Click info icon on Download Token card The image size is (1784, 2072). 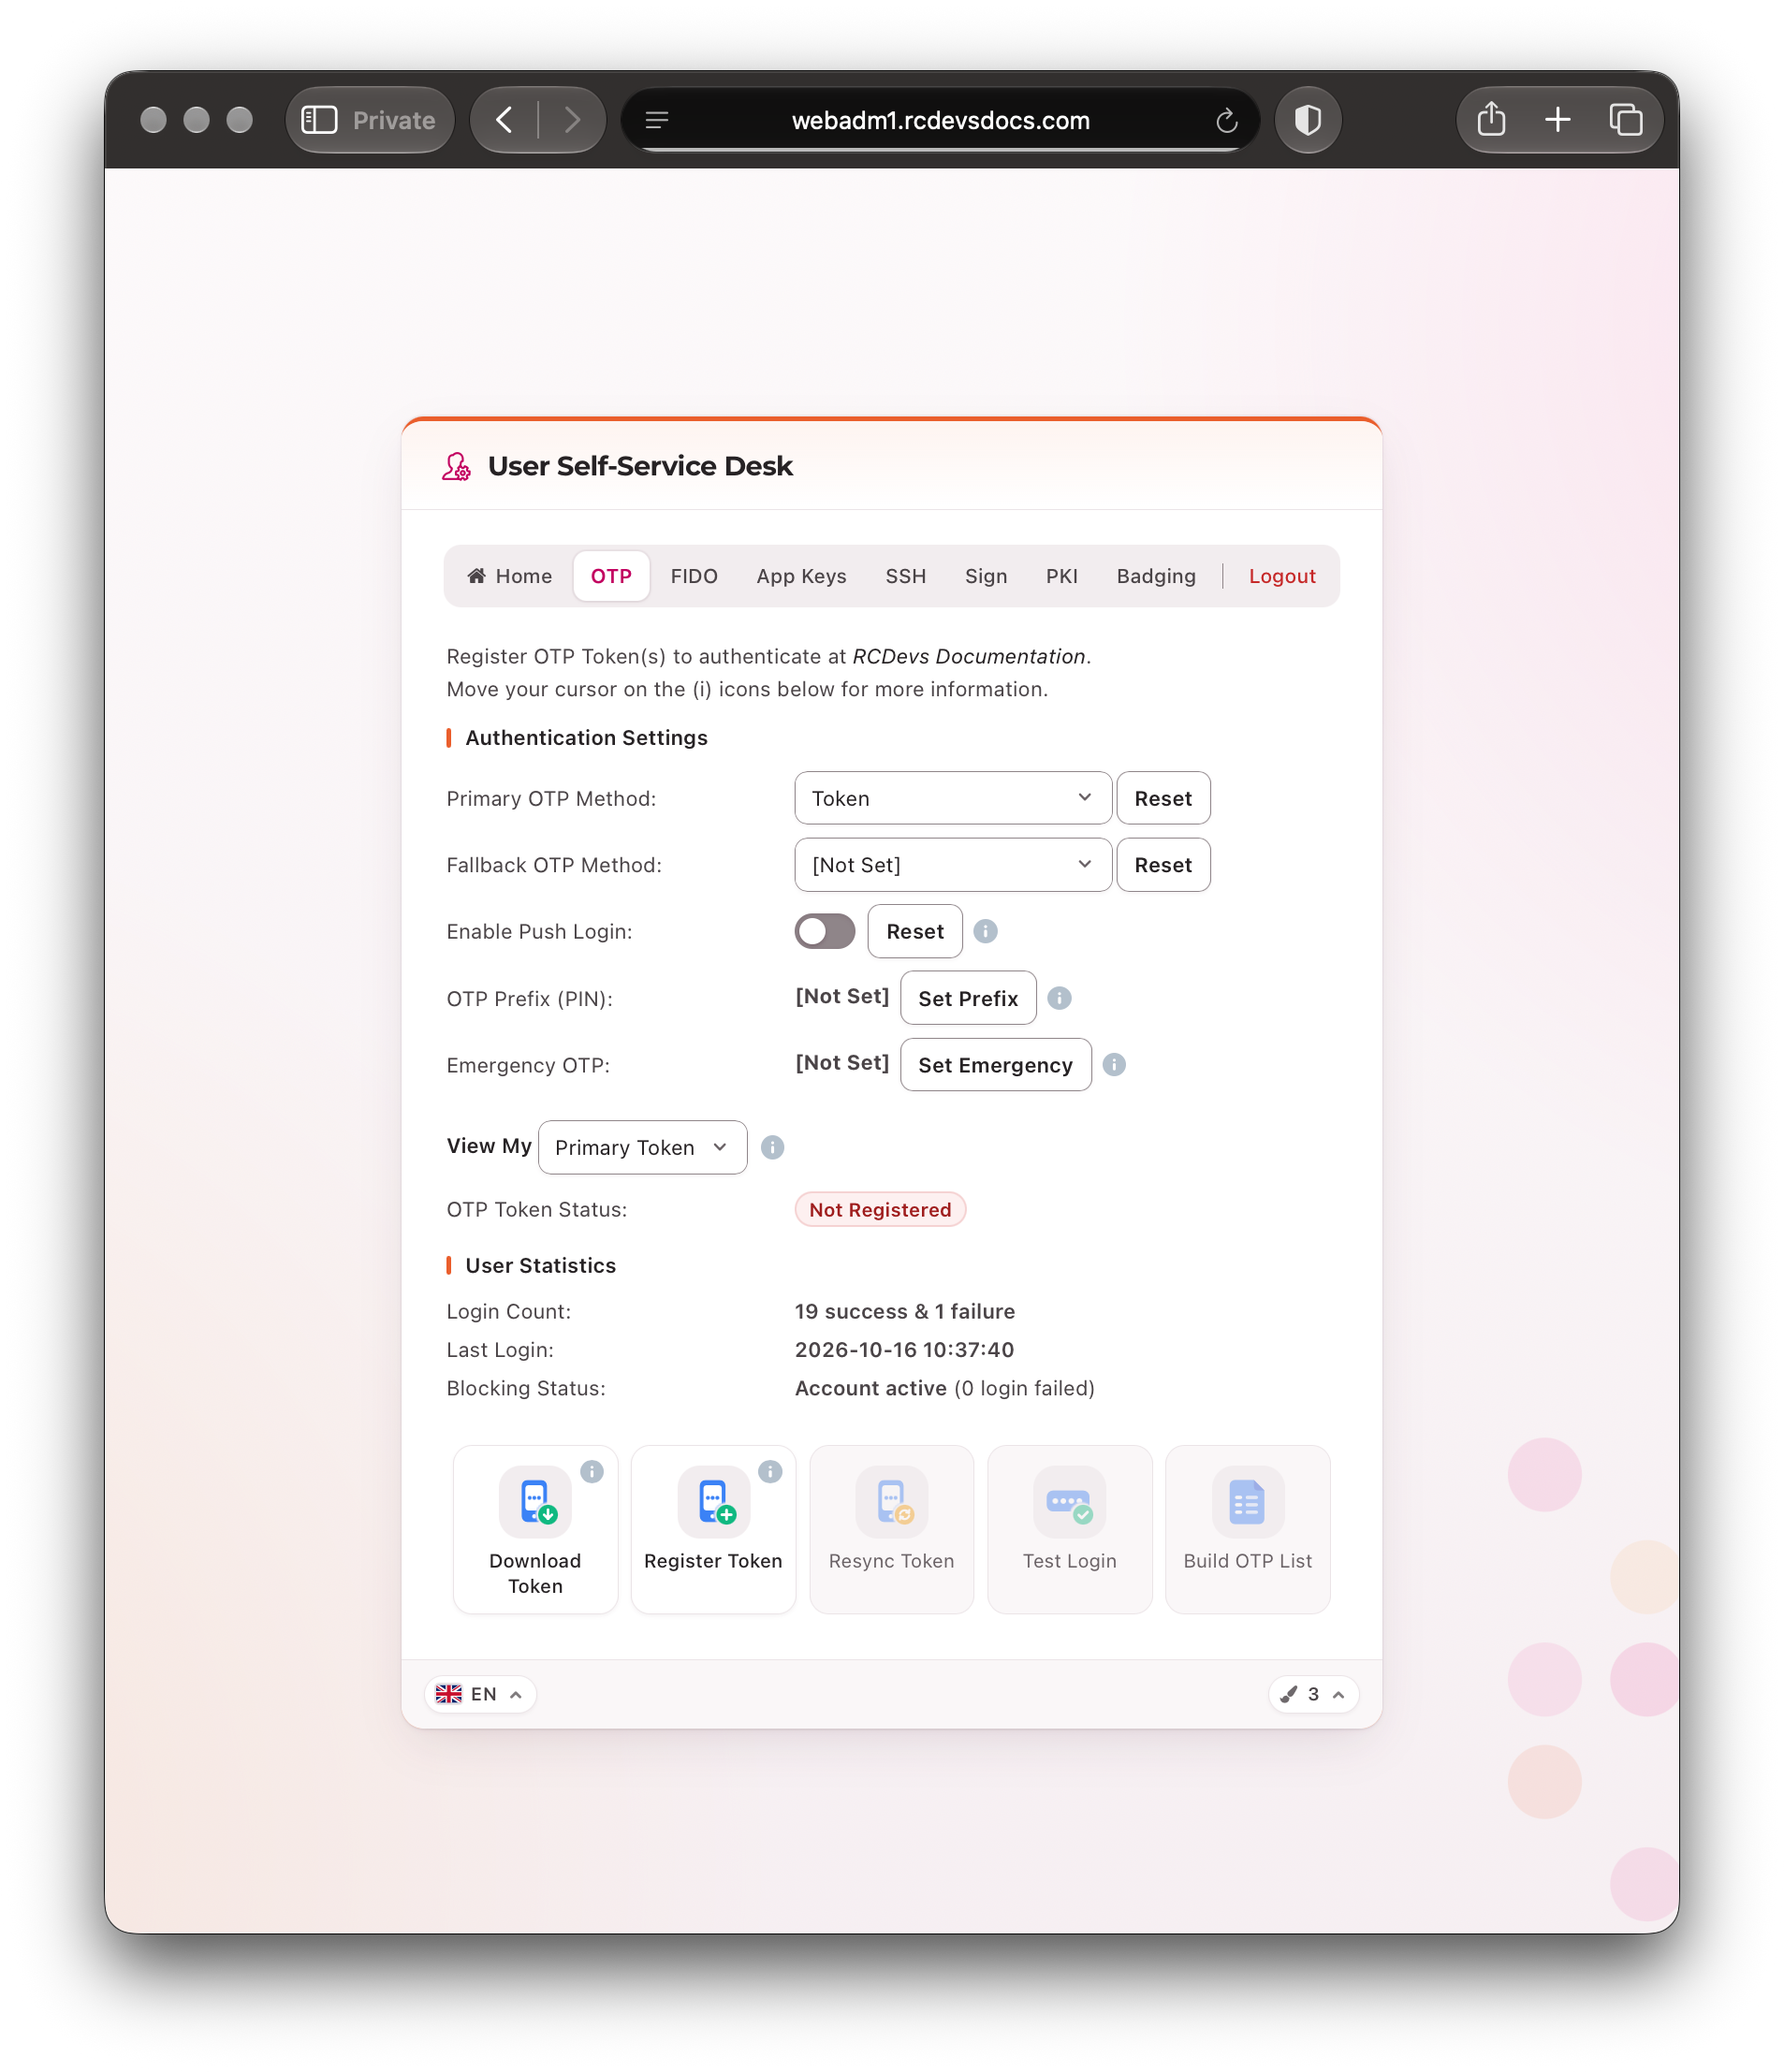coord(592,1471)
